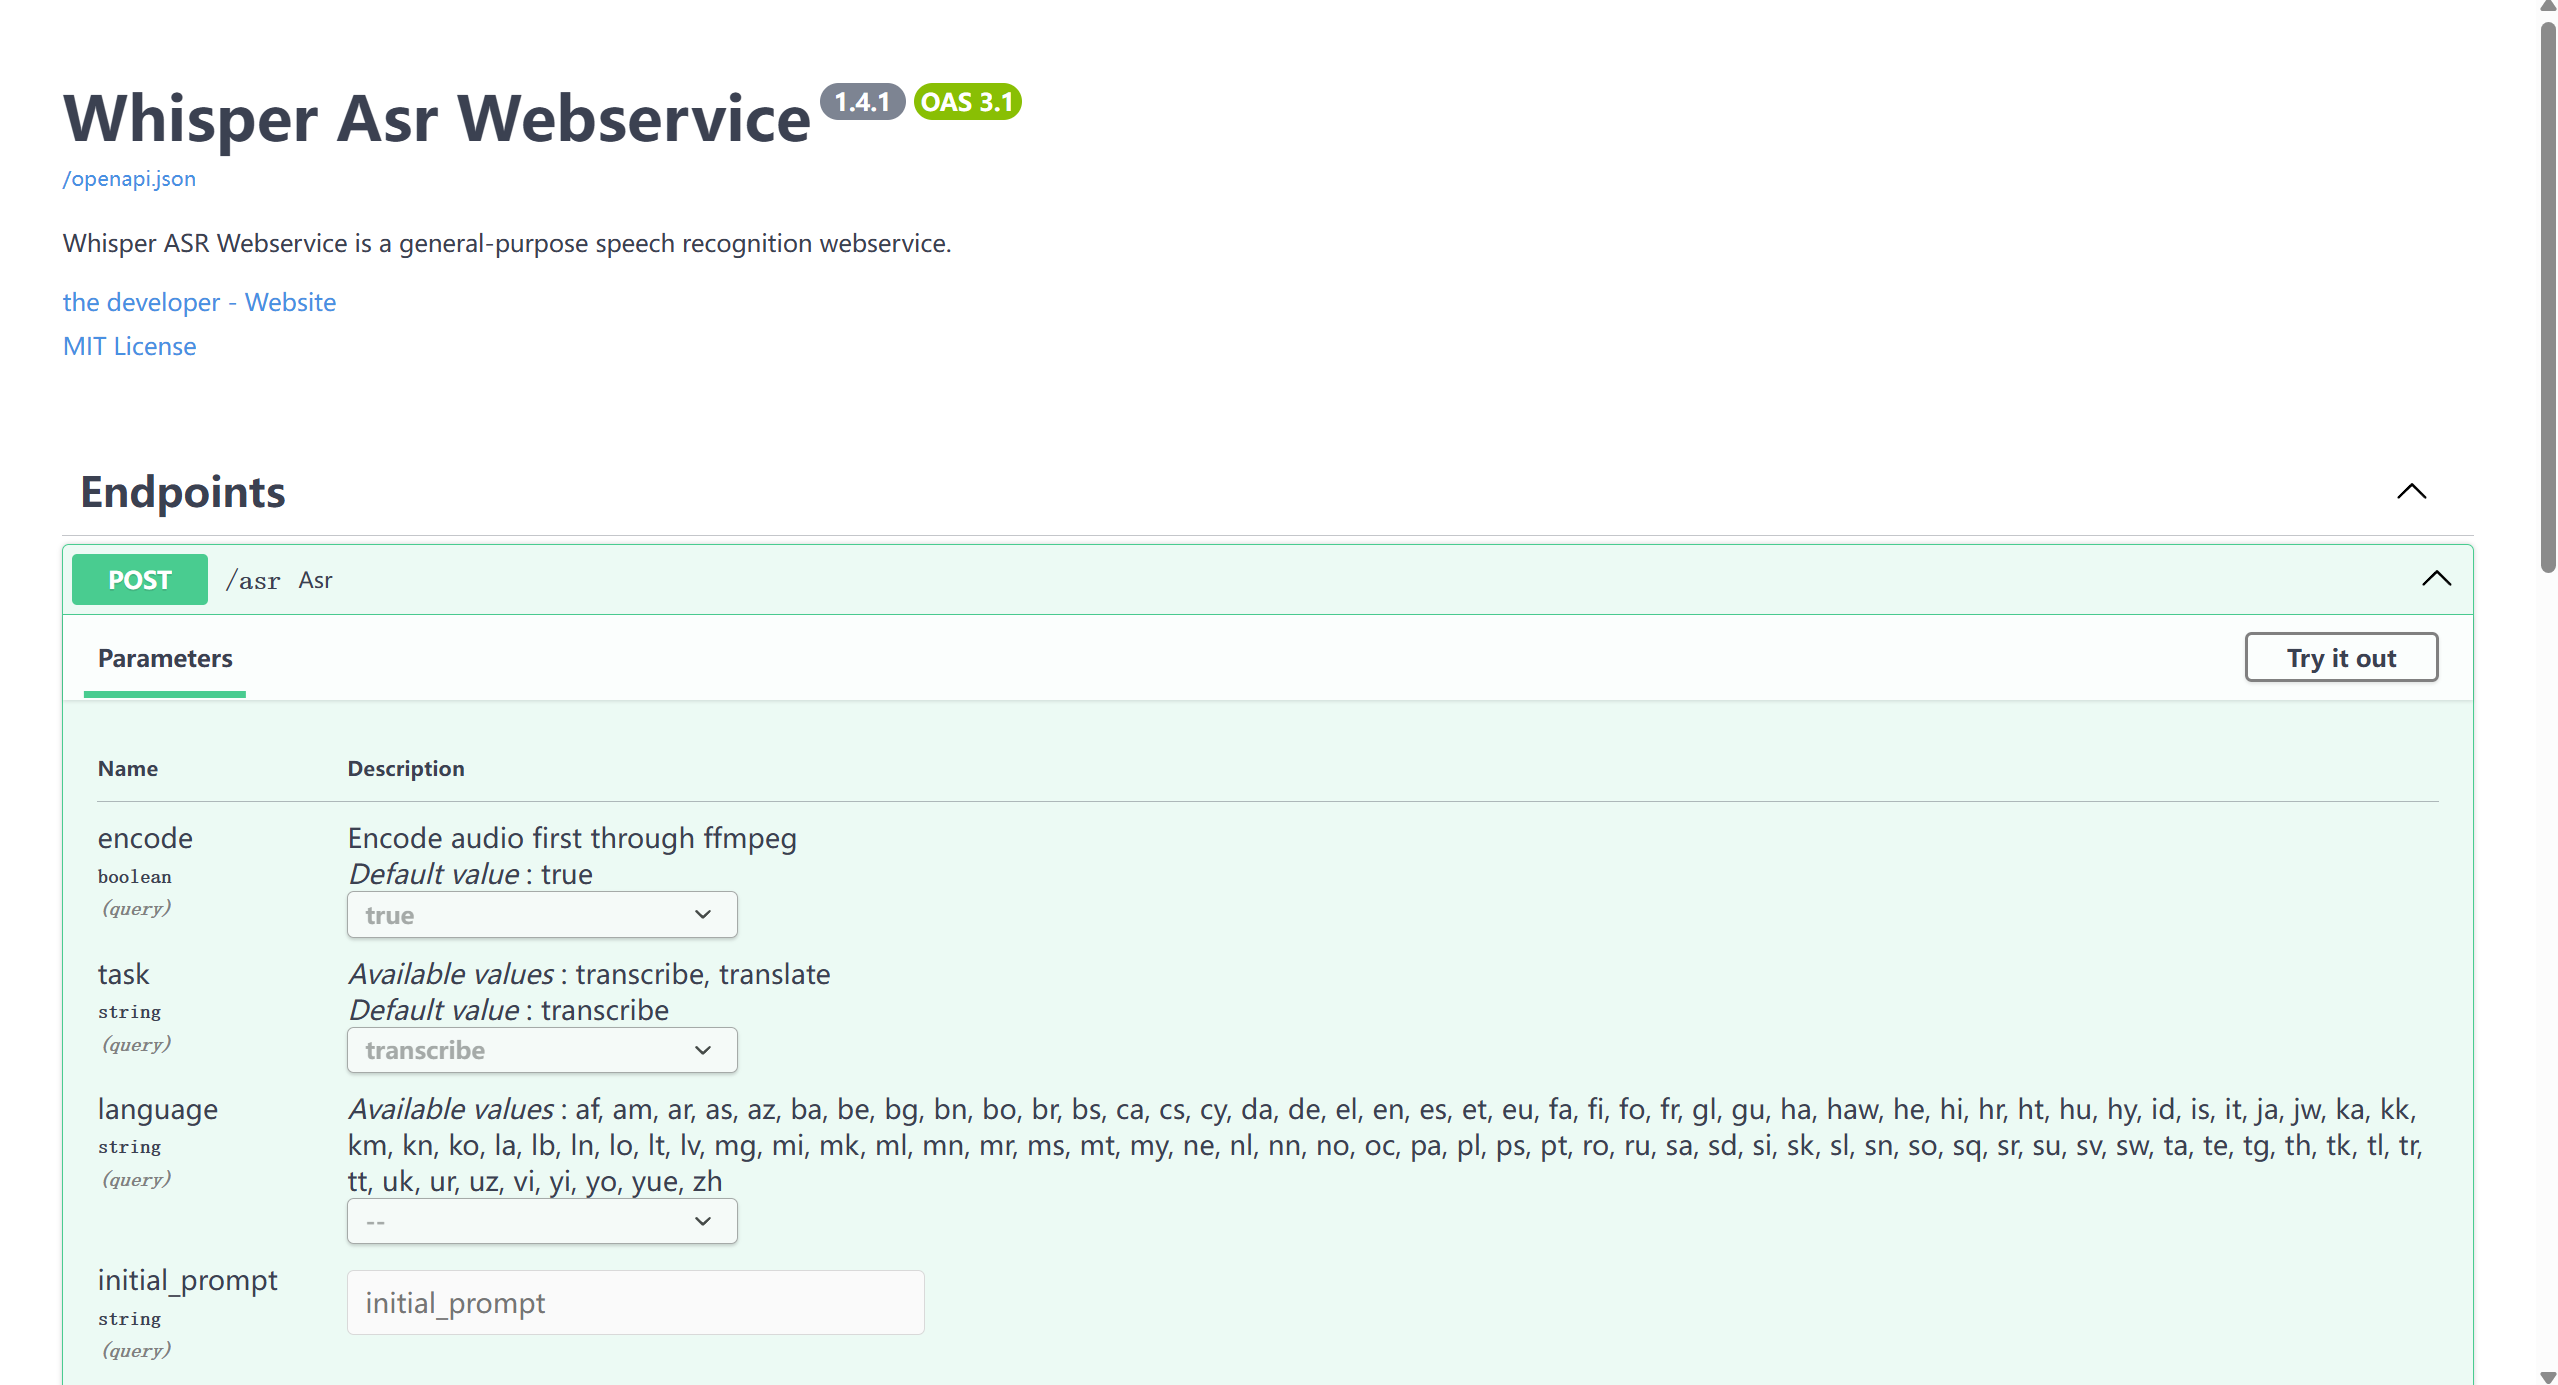Click the green POST method badge
The height and width of the screenshot is (1385, 2558).
140,579
